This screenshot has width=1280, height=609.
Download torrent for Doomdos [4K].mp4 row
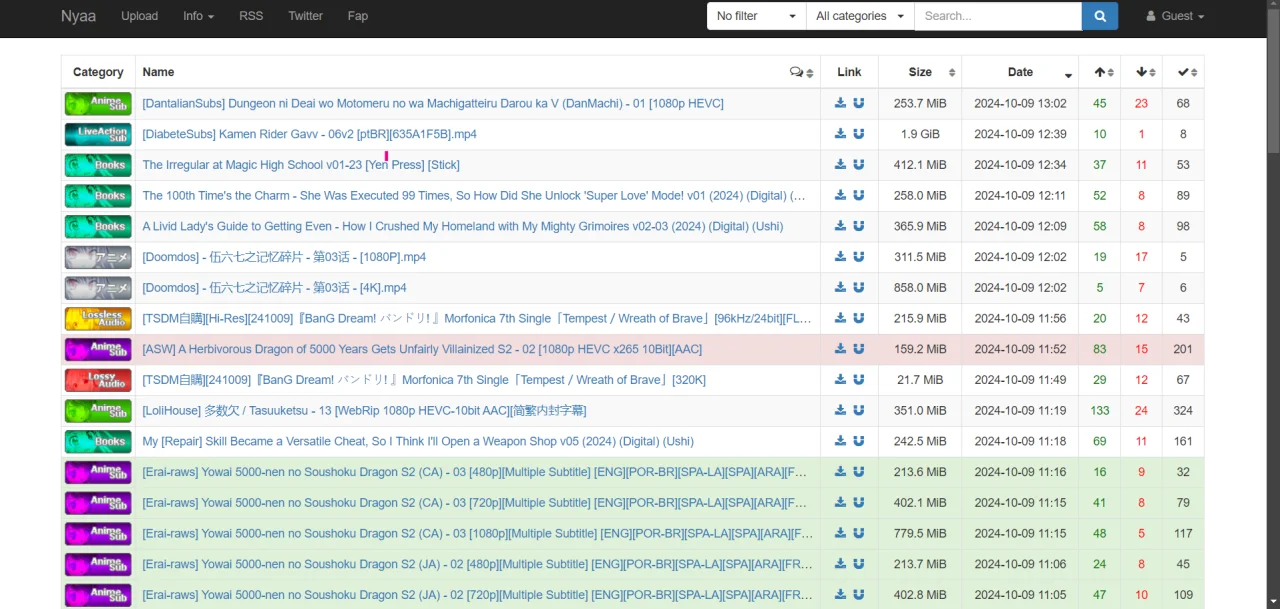841,287
